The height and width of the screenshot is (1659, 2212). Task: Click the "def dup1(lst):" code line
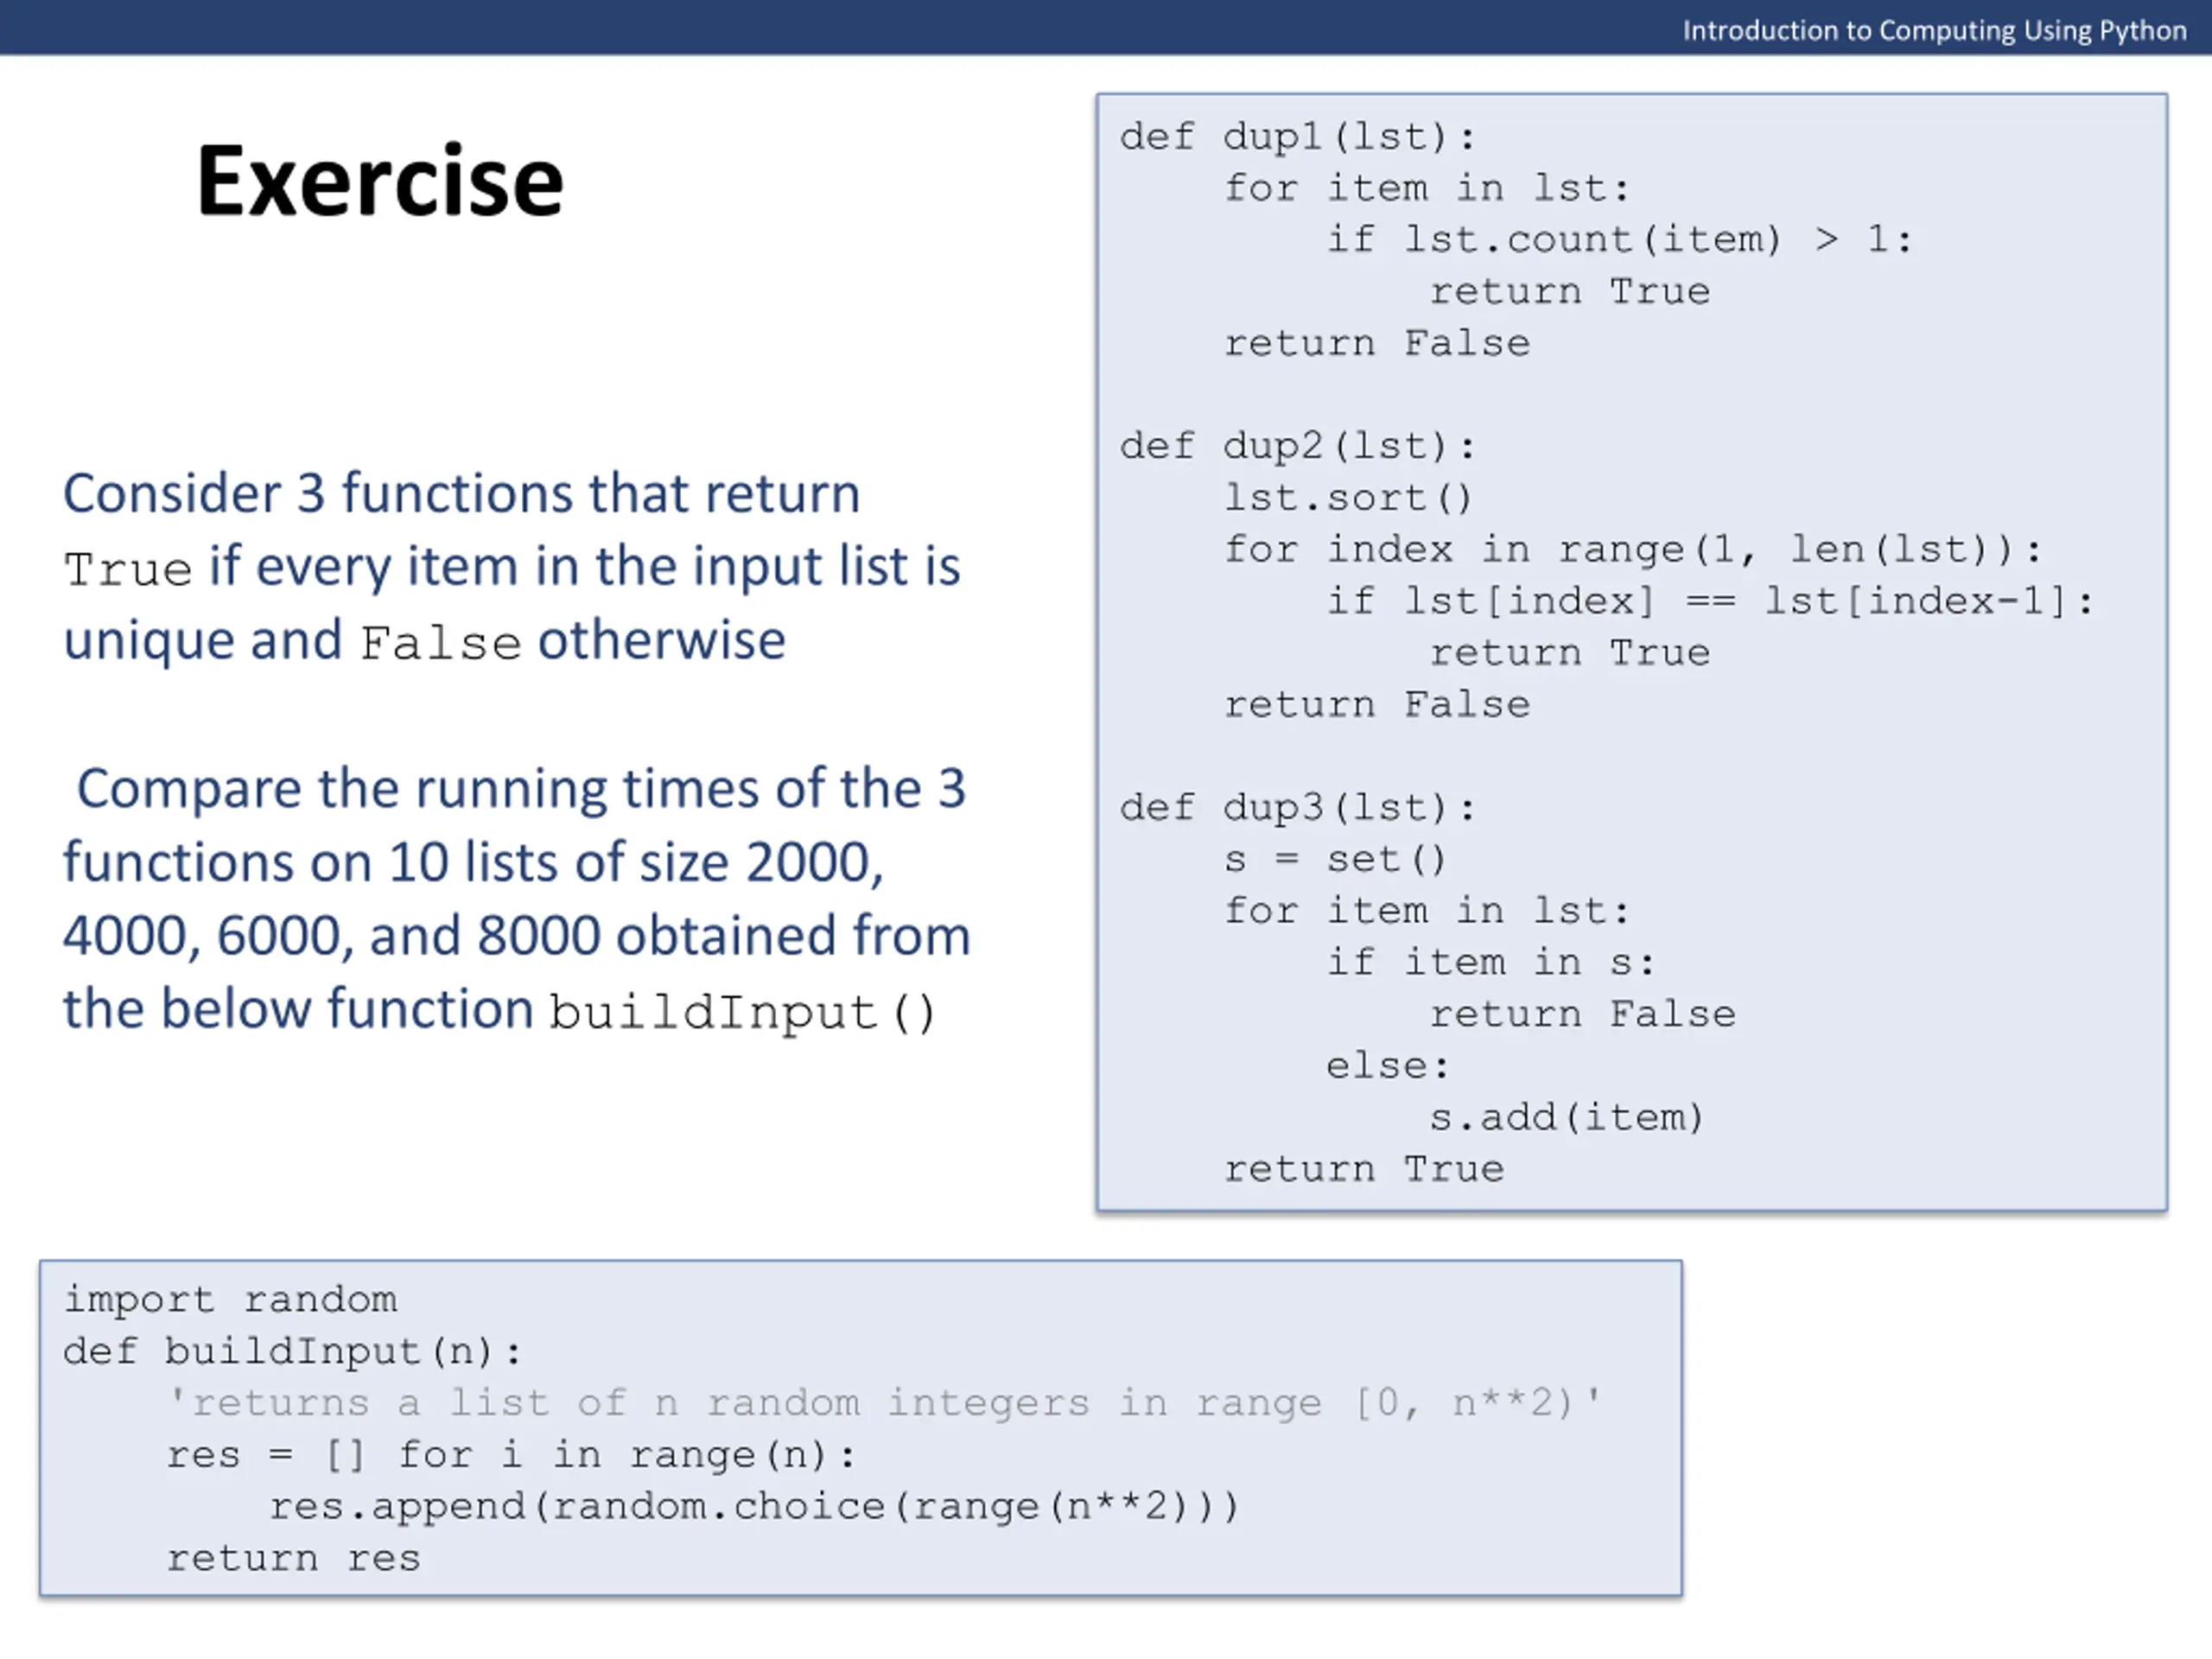tap(1297, 137)
